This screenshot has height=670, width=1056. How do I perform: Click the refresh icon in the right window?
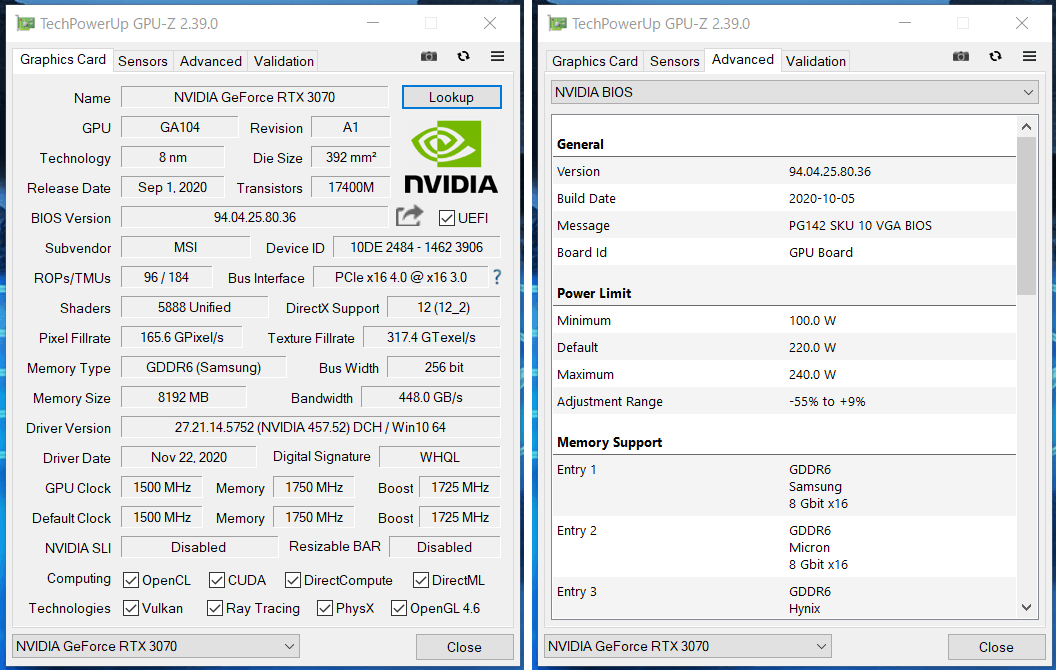(x=995, y=57)
